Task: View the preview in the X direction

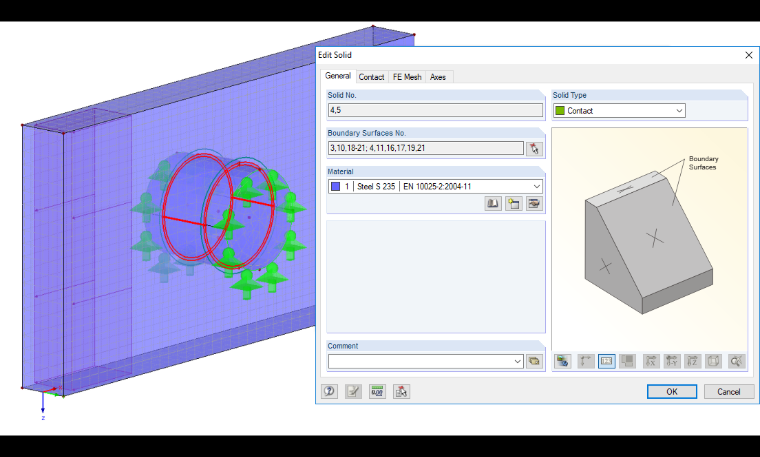Action: pos(651,361)
